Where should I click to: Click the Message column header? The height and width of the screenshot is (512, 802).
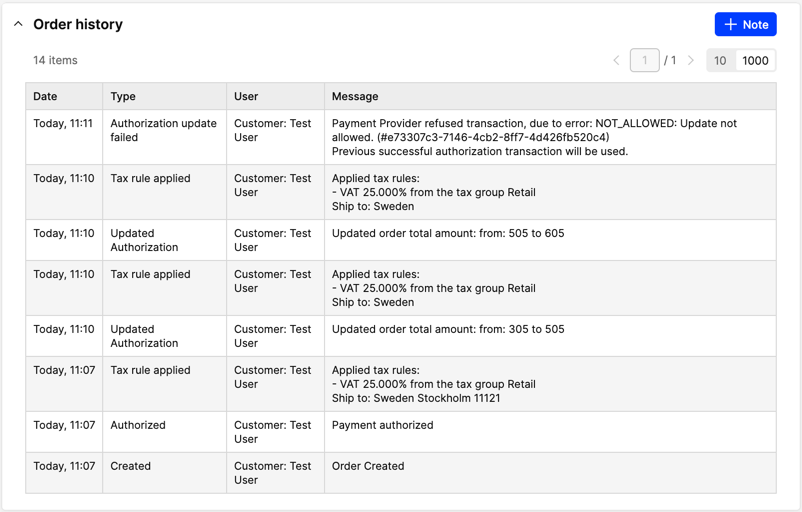tap(355, 97)
